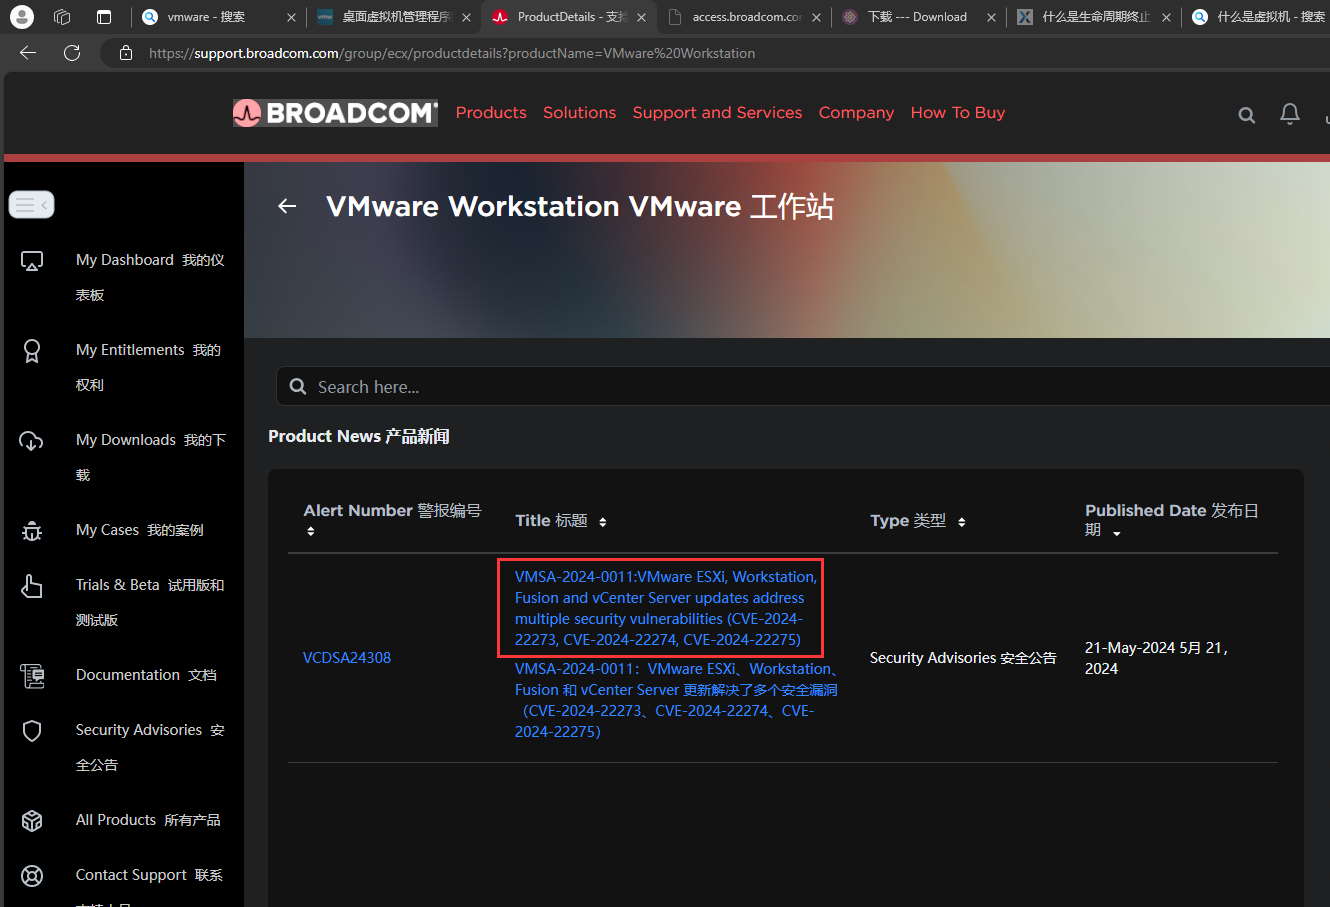The width and height of the screenshot is (1330, 907).
Task: Open alert VCDSA24308 link
Action: pyautogui.click(x=347, y=658)
